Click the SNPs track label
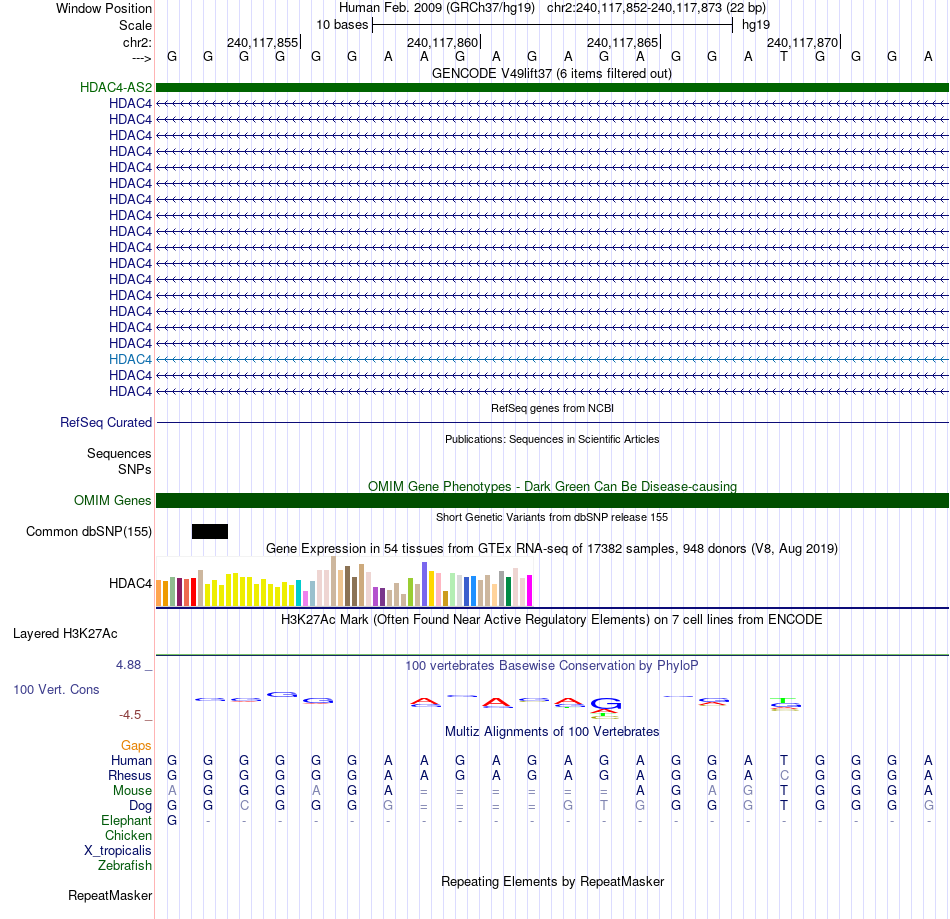The image size is (950, 919). [135, 469]
